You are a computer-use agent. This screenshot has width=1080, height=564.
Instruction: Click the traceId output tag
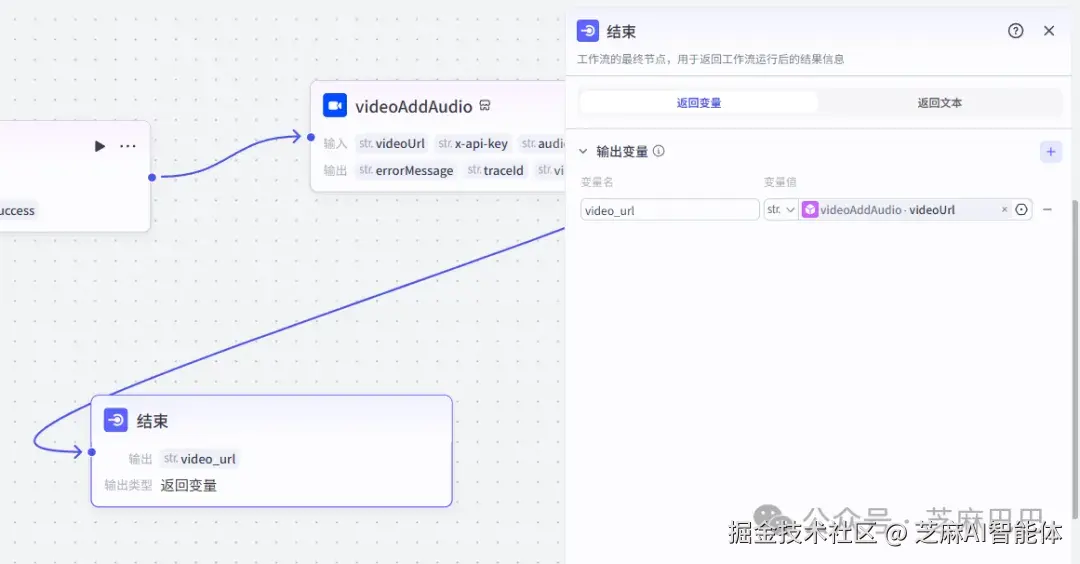tap(495, 170)
